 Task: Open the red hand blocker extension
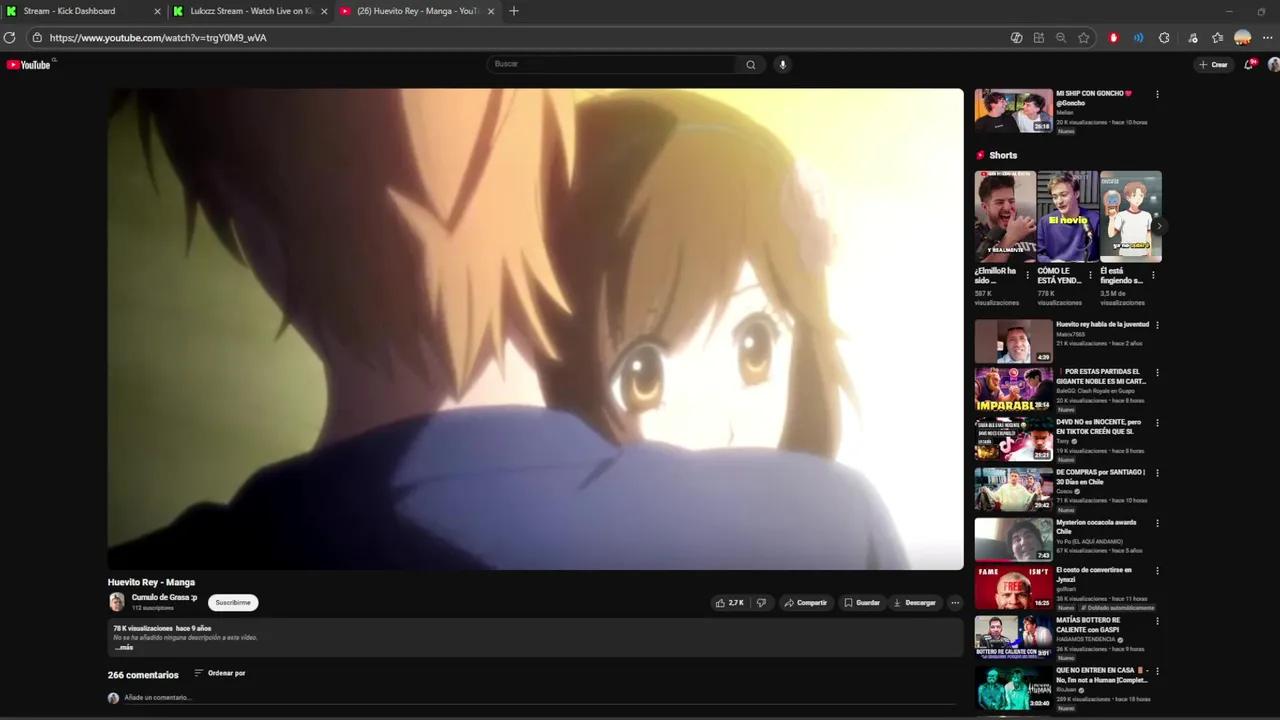1113,38
